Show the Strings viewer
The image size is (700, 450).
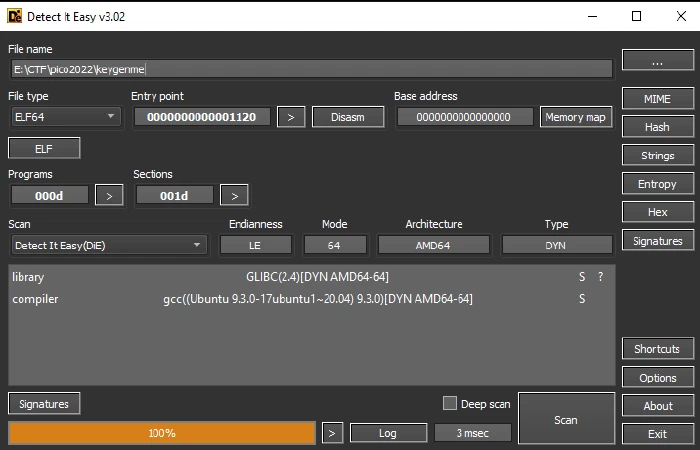(658, 155)
